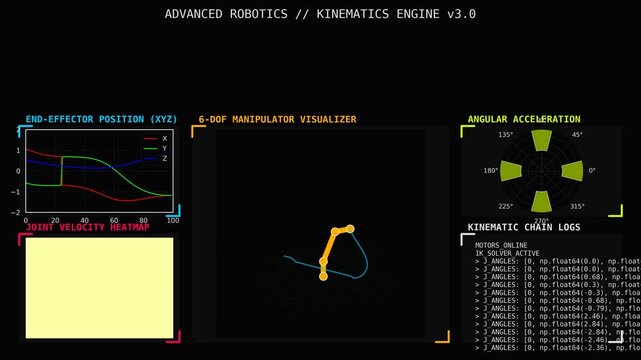Select log line with np.float64(2.46)
Screen dimensions: 641x360
pyautogui.click(x=558, y=316)
